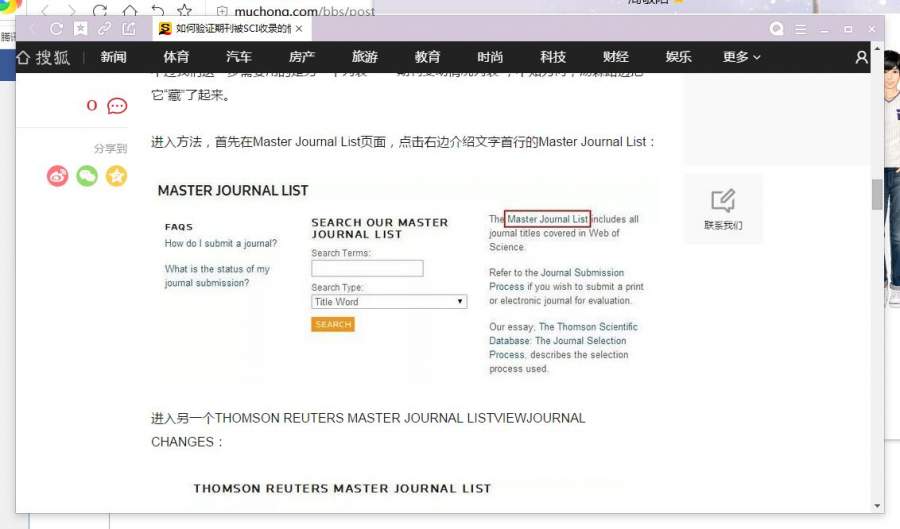The width and height of the screenshot is (900, 529).
Task: Share the article to Weibo
Action: coord(58,176)
